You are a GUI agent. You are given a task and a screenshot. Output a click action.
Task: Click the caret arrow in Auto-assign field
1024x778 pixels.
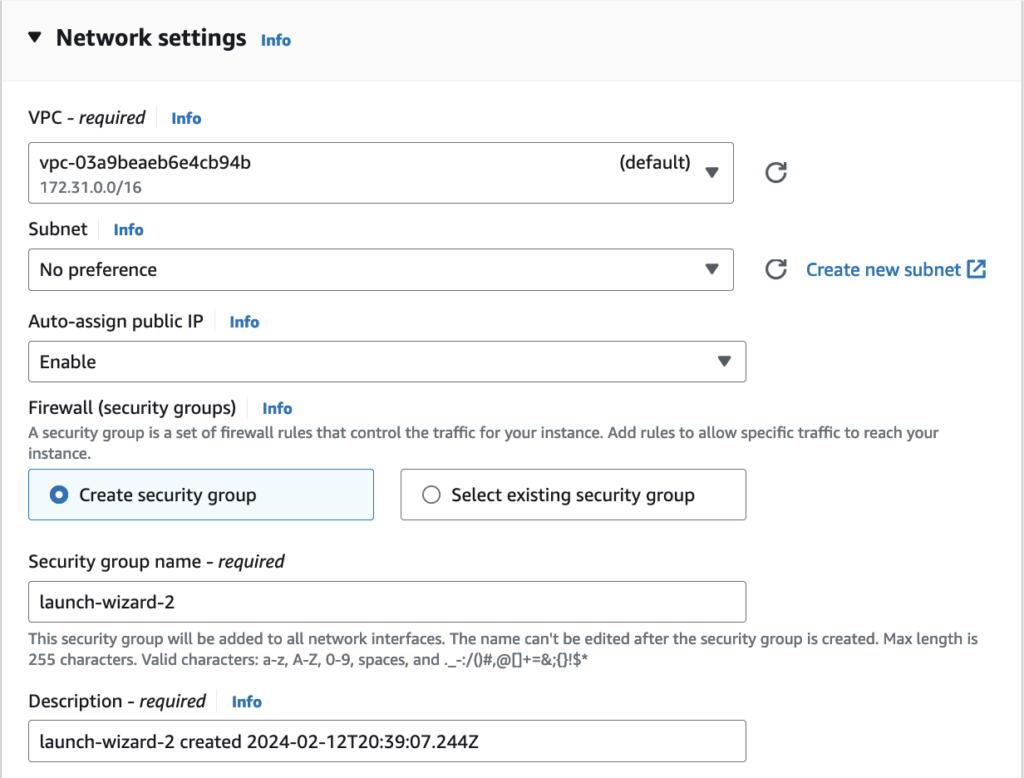(724, 362)
